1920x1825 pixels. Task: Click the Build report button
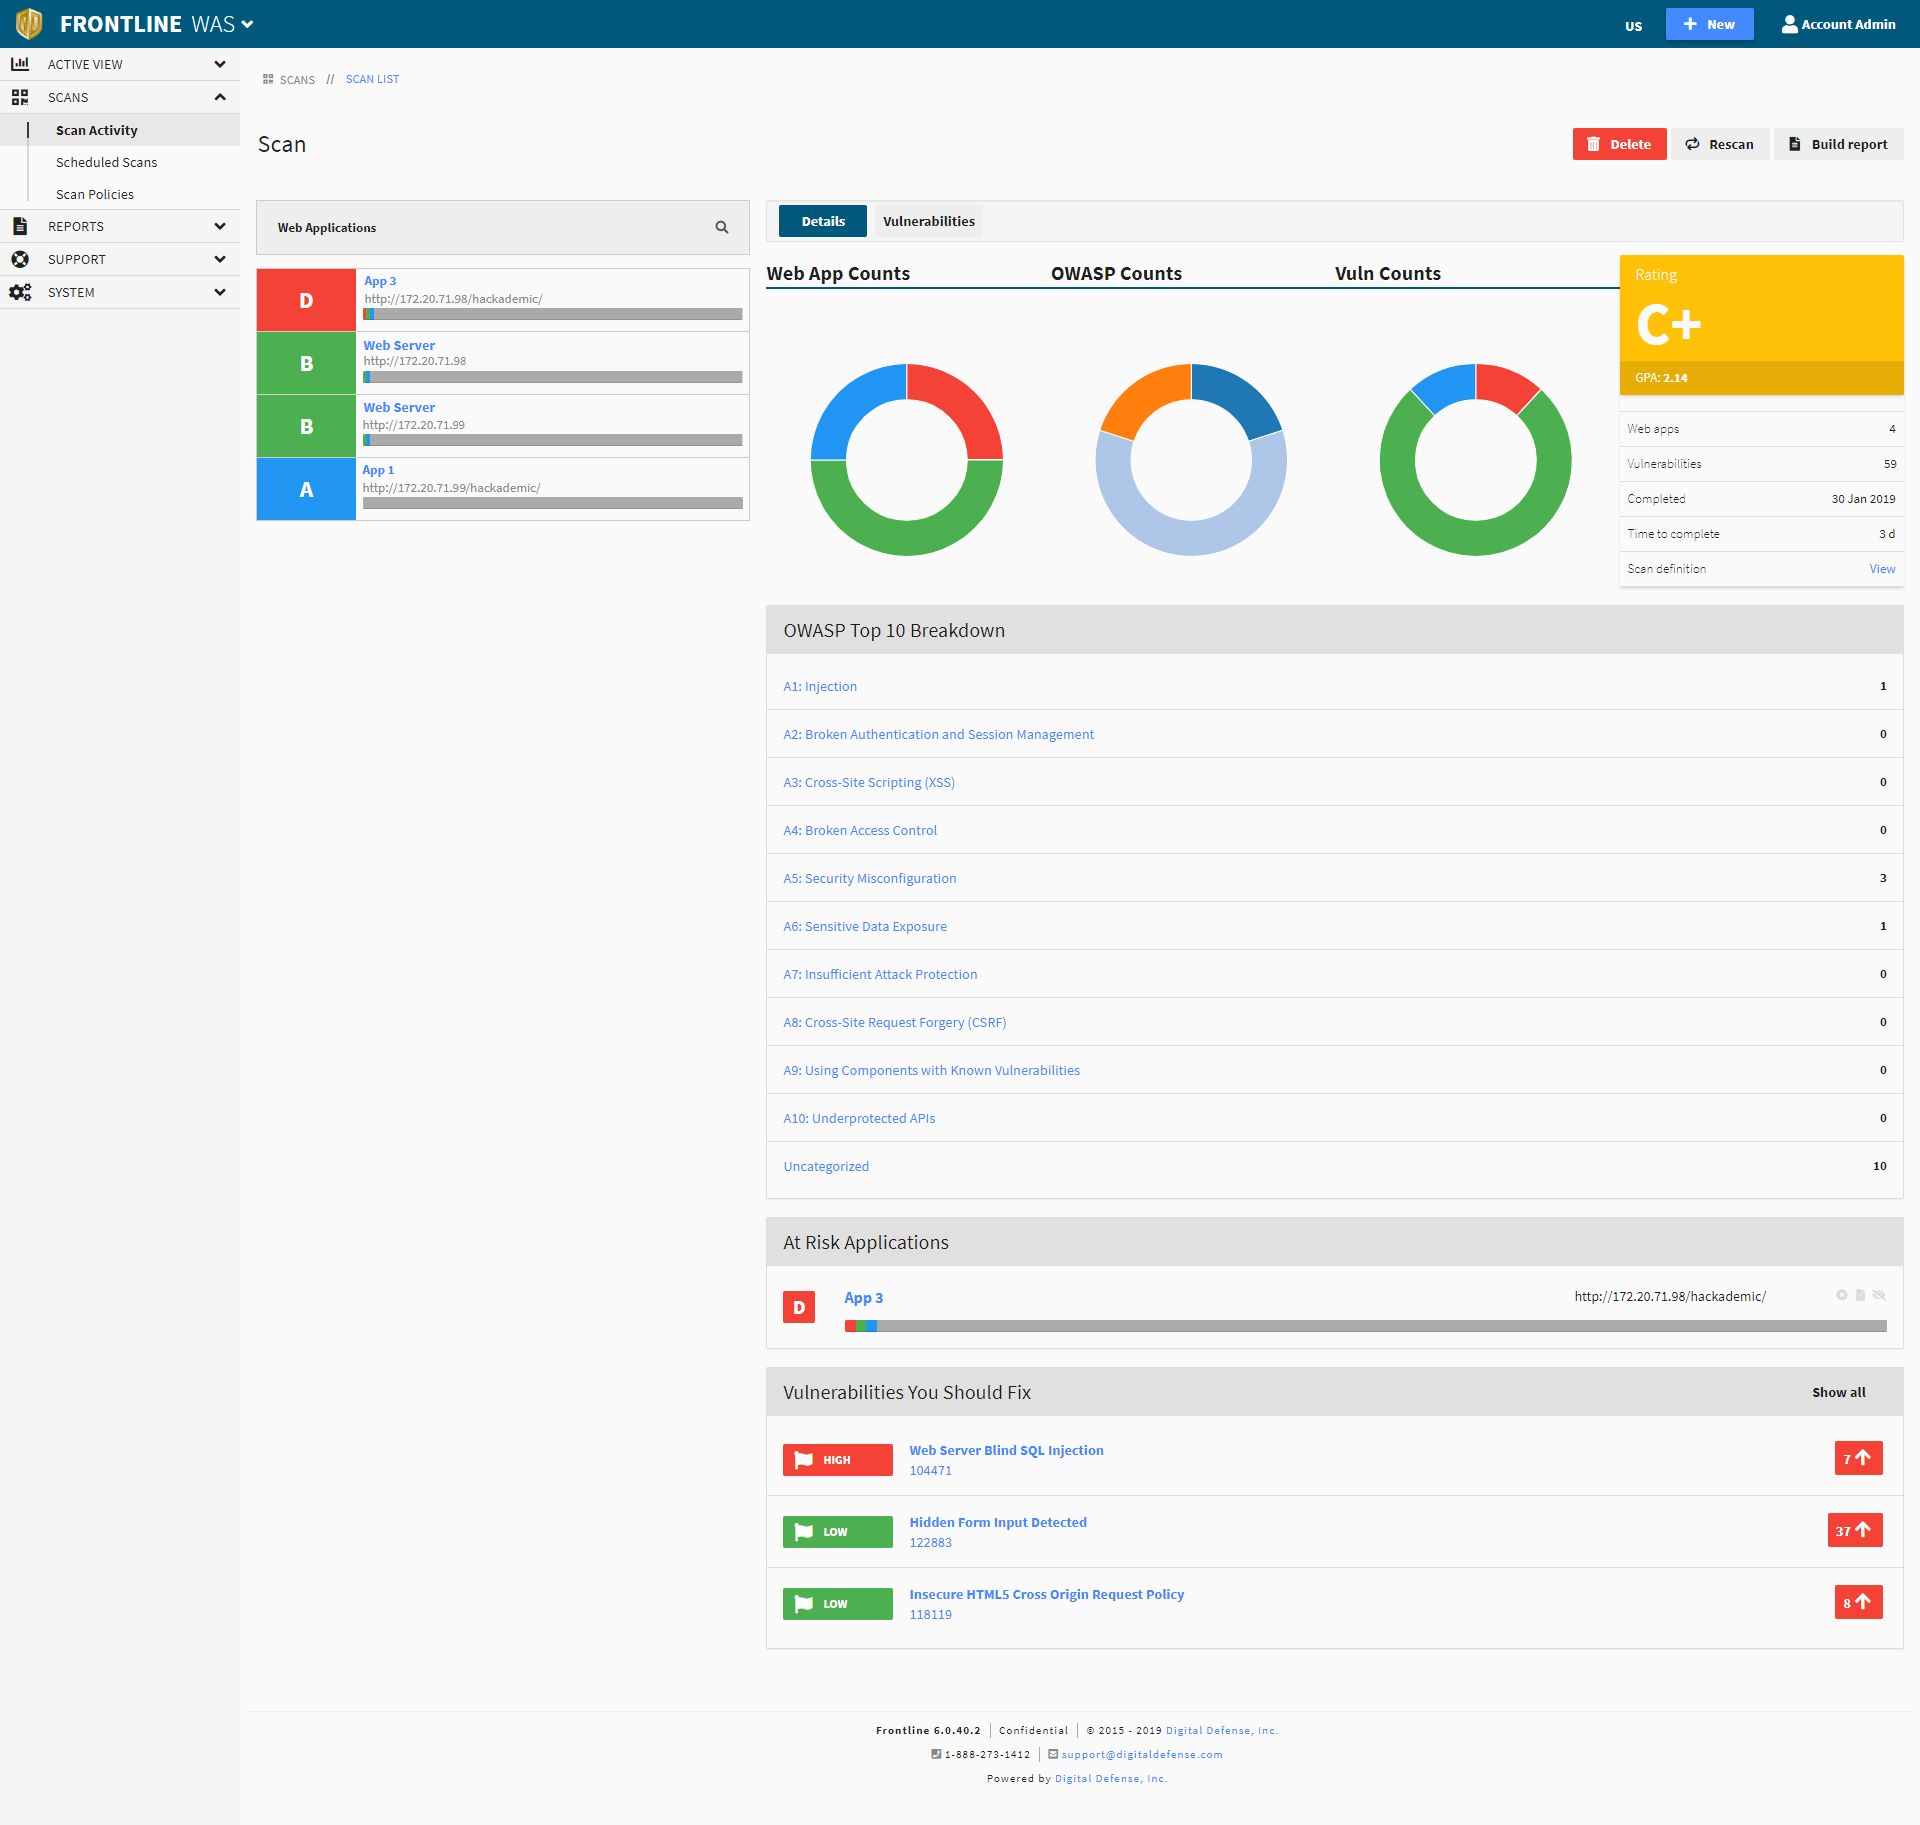pyautogui.click(x=1838, y=144)
